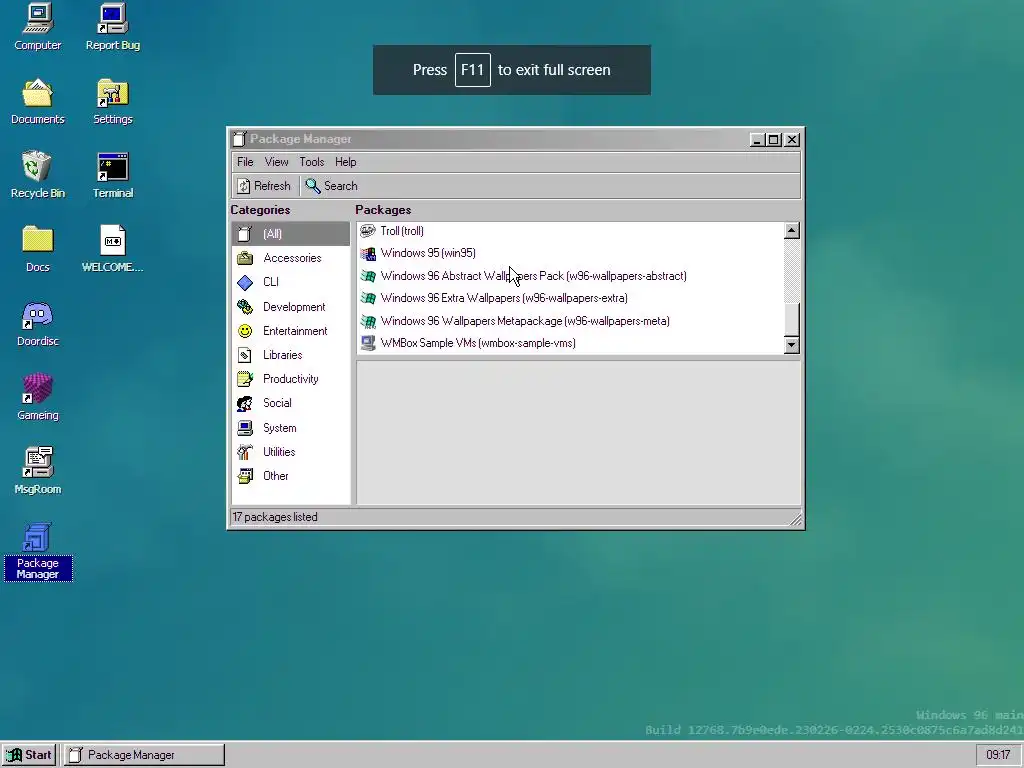Launch the Settings desktop icon
Screen dimensions: 1024x768
click(112, 101)
